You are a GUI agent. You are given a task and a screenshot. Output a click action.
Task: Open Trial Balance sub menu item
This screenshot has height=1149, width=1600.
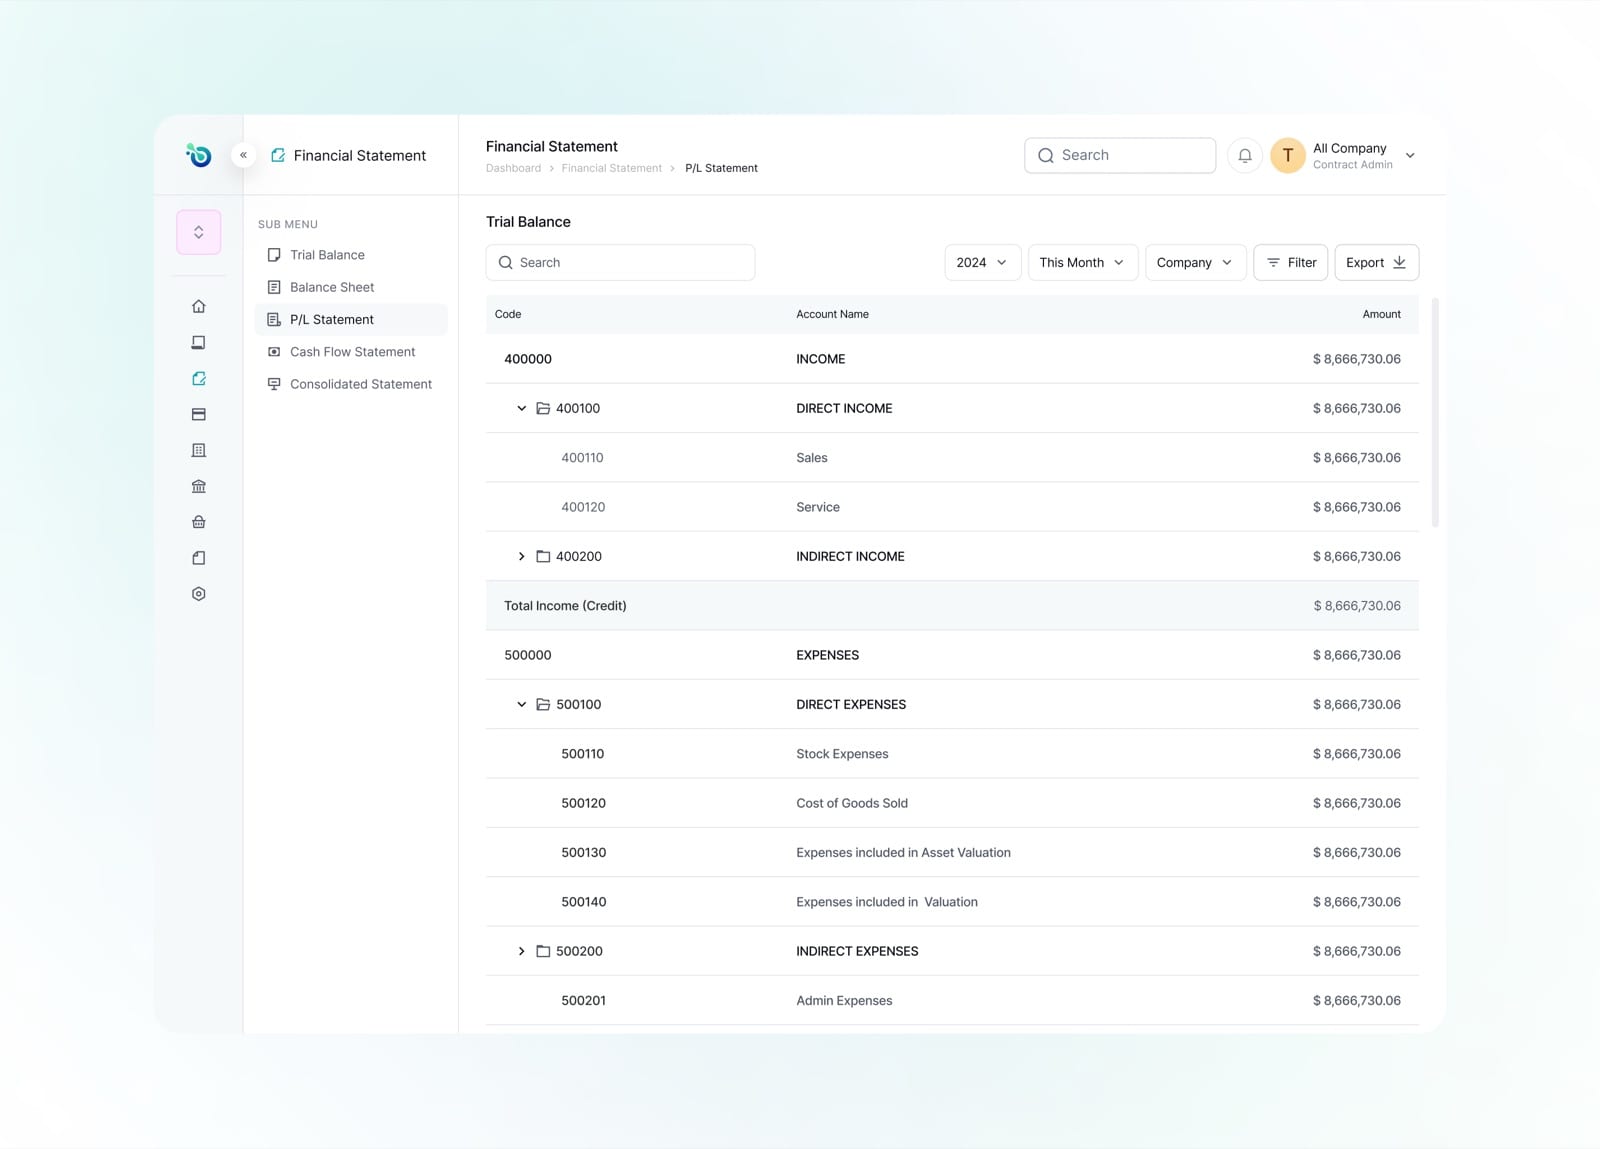[x=351, y=255]
